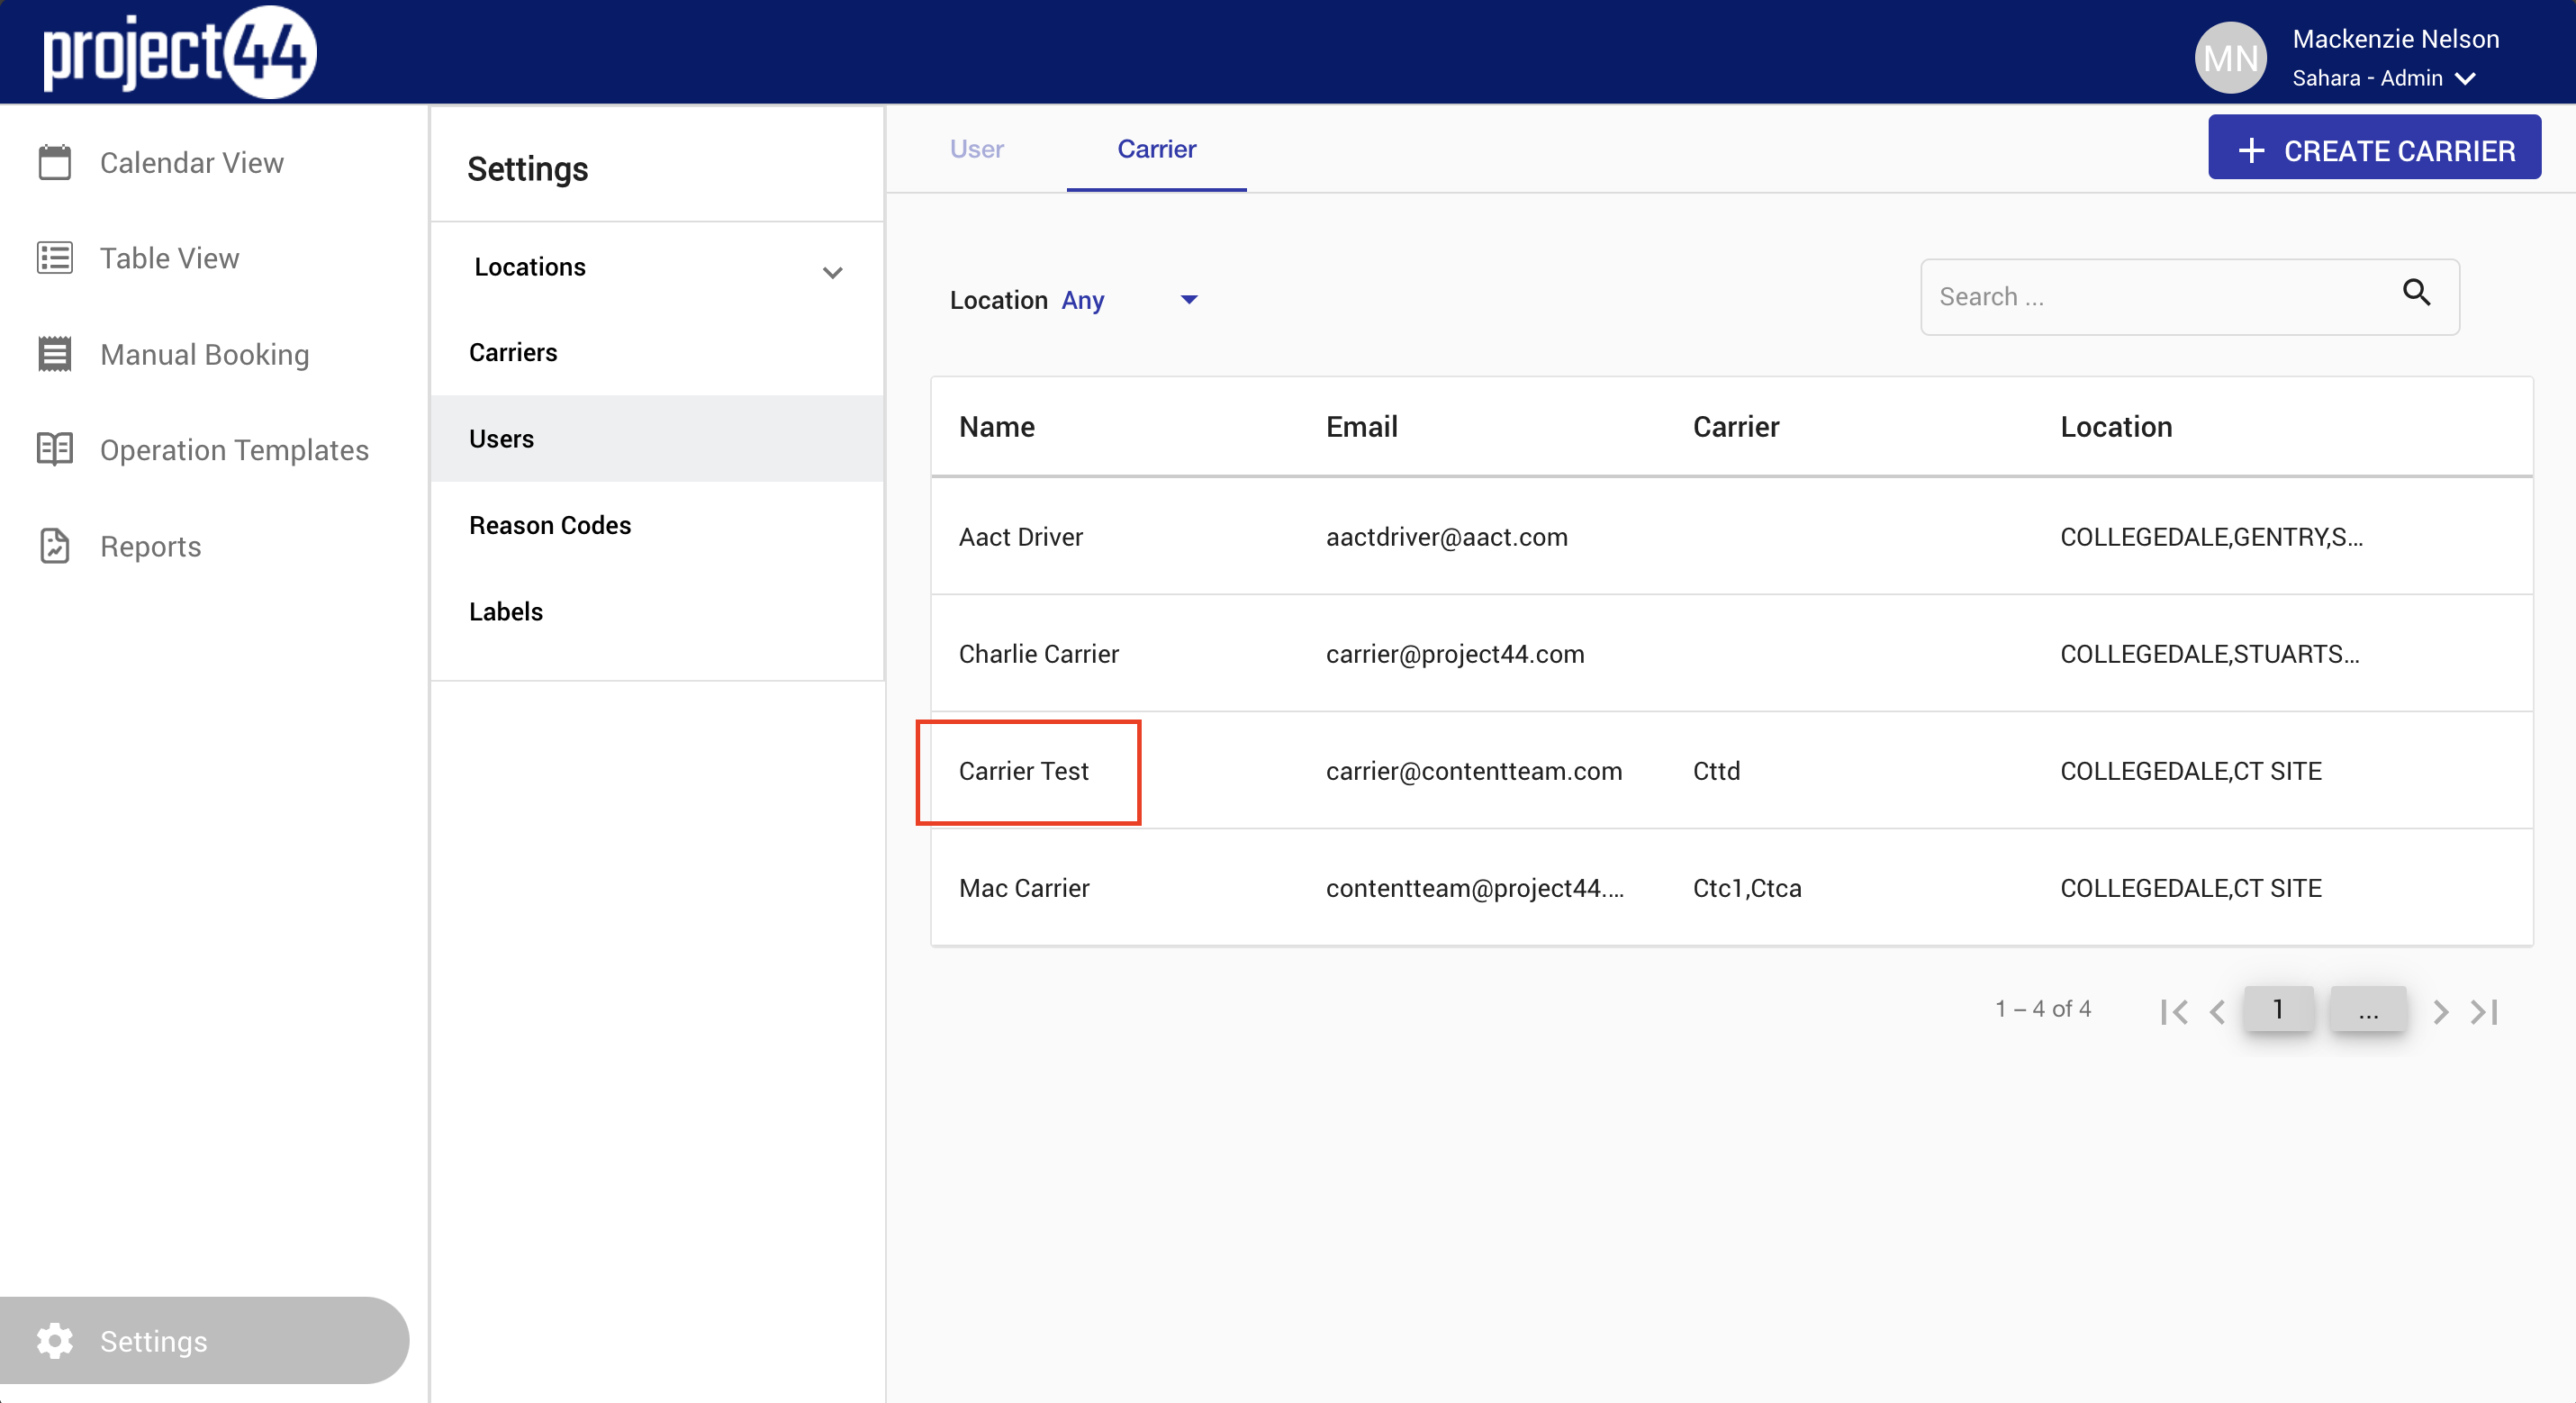Click the search magnifier icon
Screen dimensions: 2576x1403
(x=2416, y=292)
